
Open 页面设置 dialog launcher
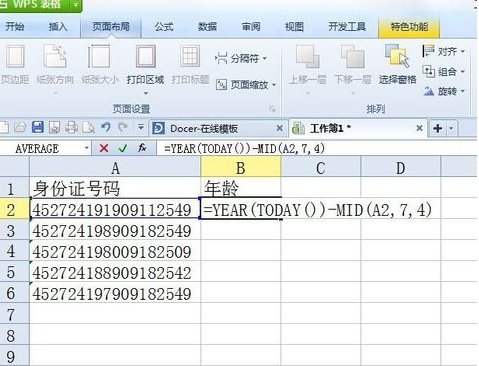272,109
